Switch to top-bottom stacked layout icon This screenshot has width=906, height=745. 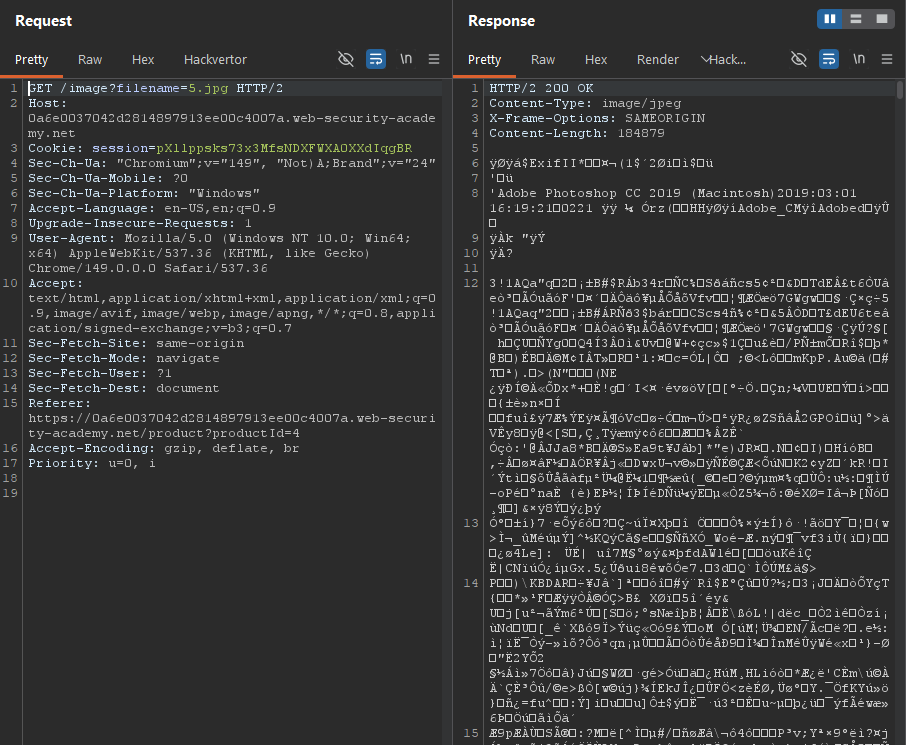pyautogui.click(x=856, y=19)
